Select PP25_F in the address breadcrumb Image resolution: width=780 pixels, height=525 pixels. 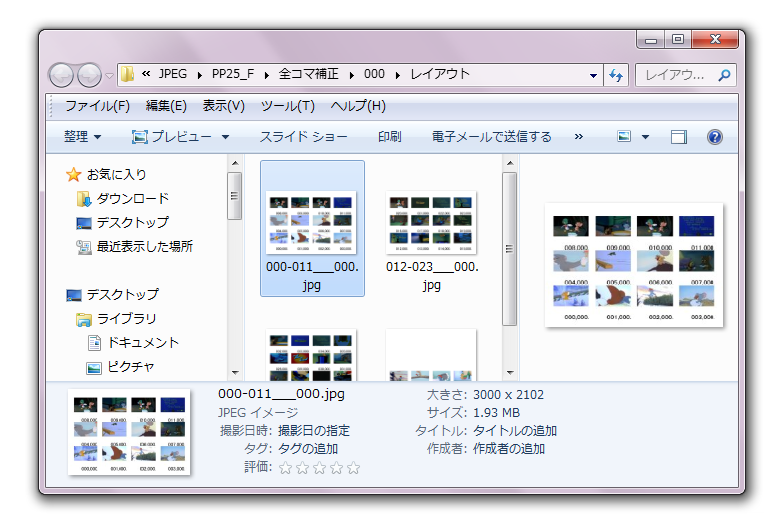(233, 74)
